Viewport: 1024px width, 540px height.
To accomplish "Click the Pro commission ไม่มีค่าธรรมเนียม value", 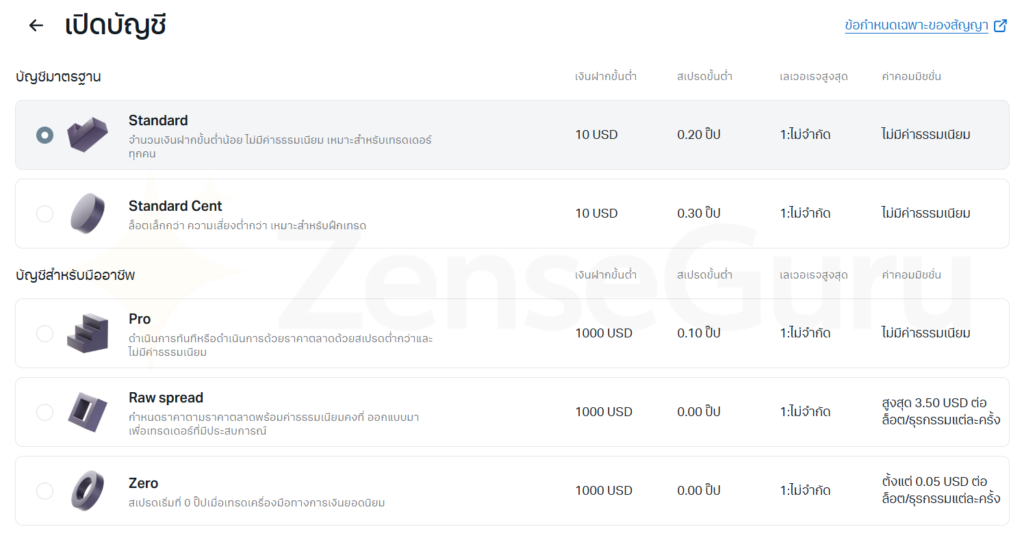I will (x=925, y=333).
